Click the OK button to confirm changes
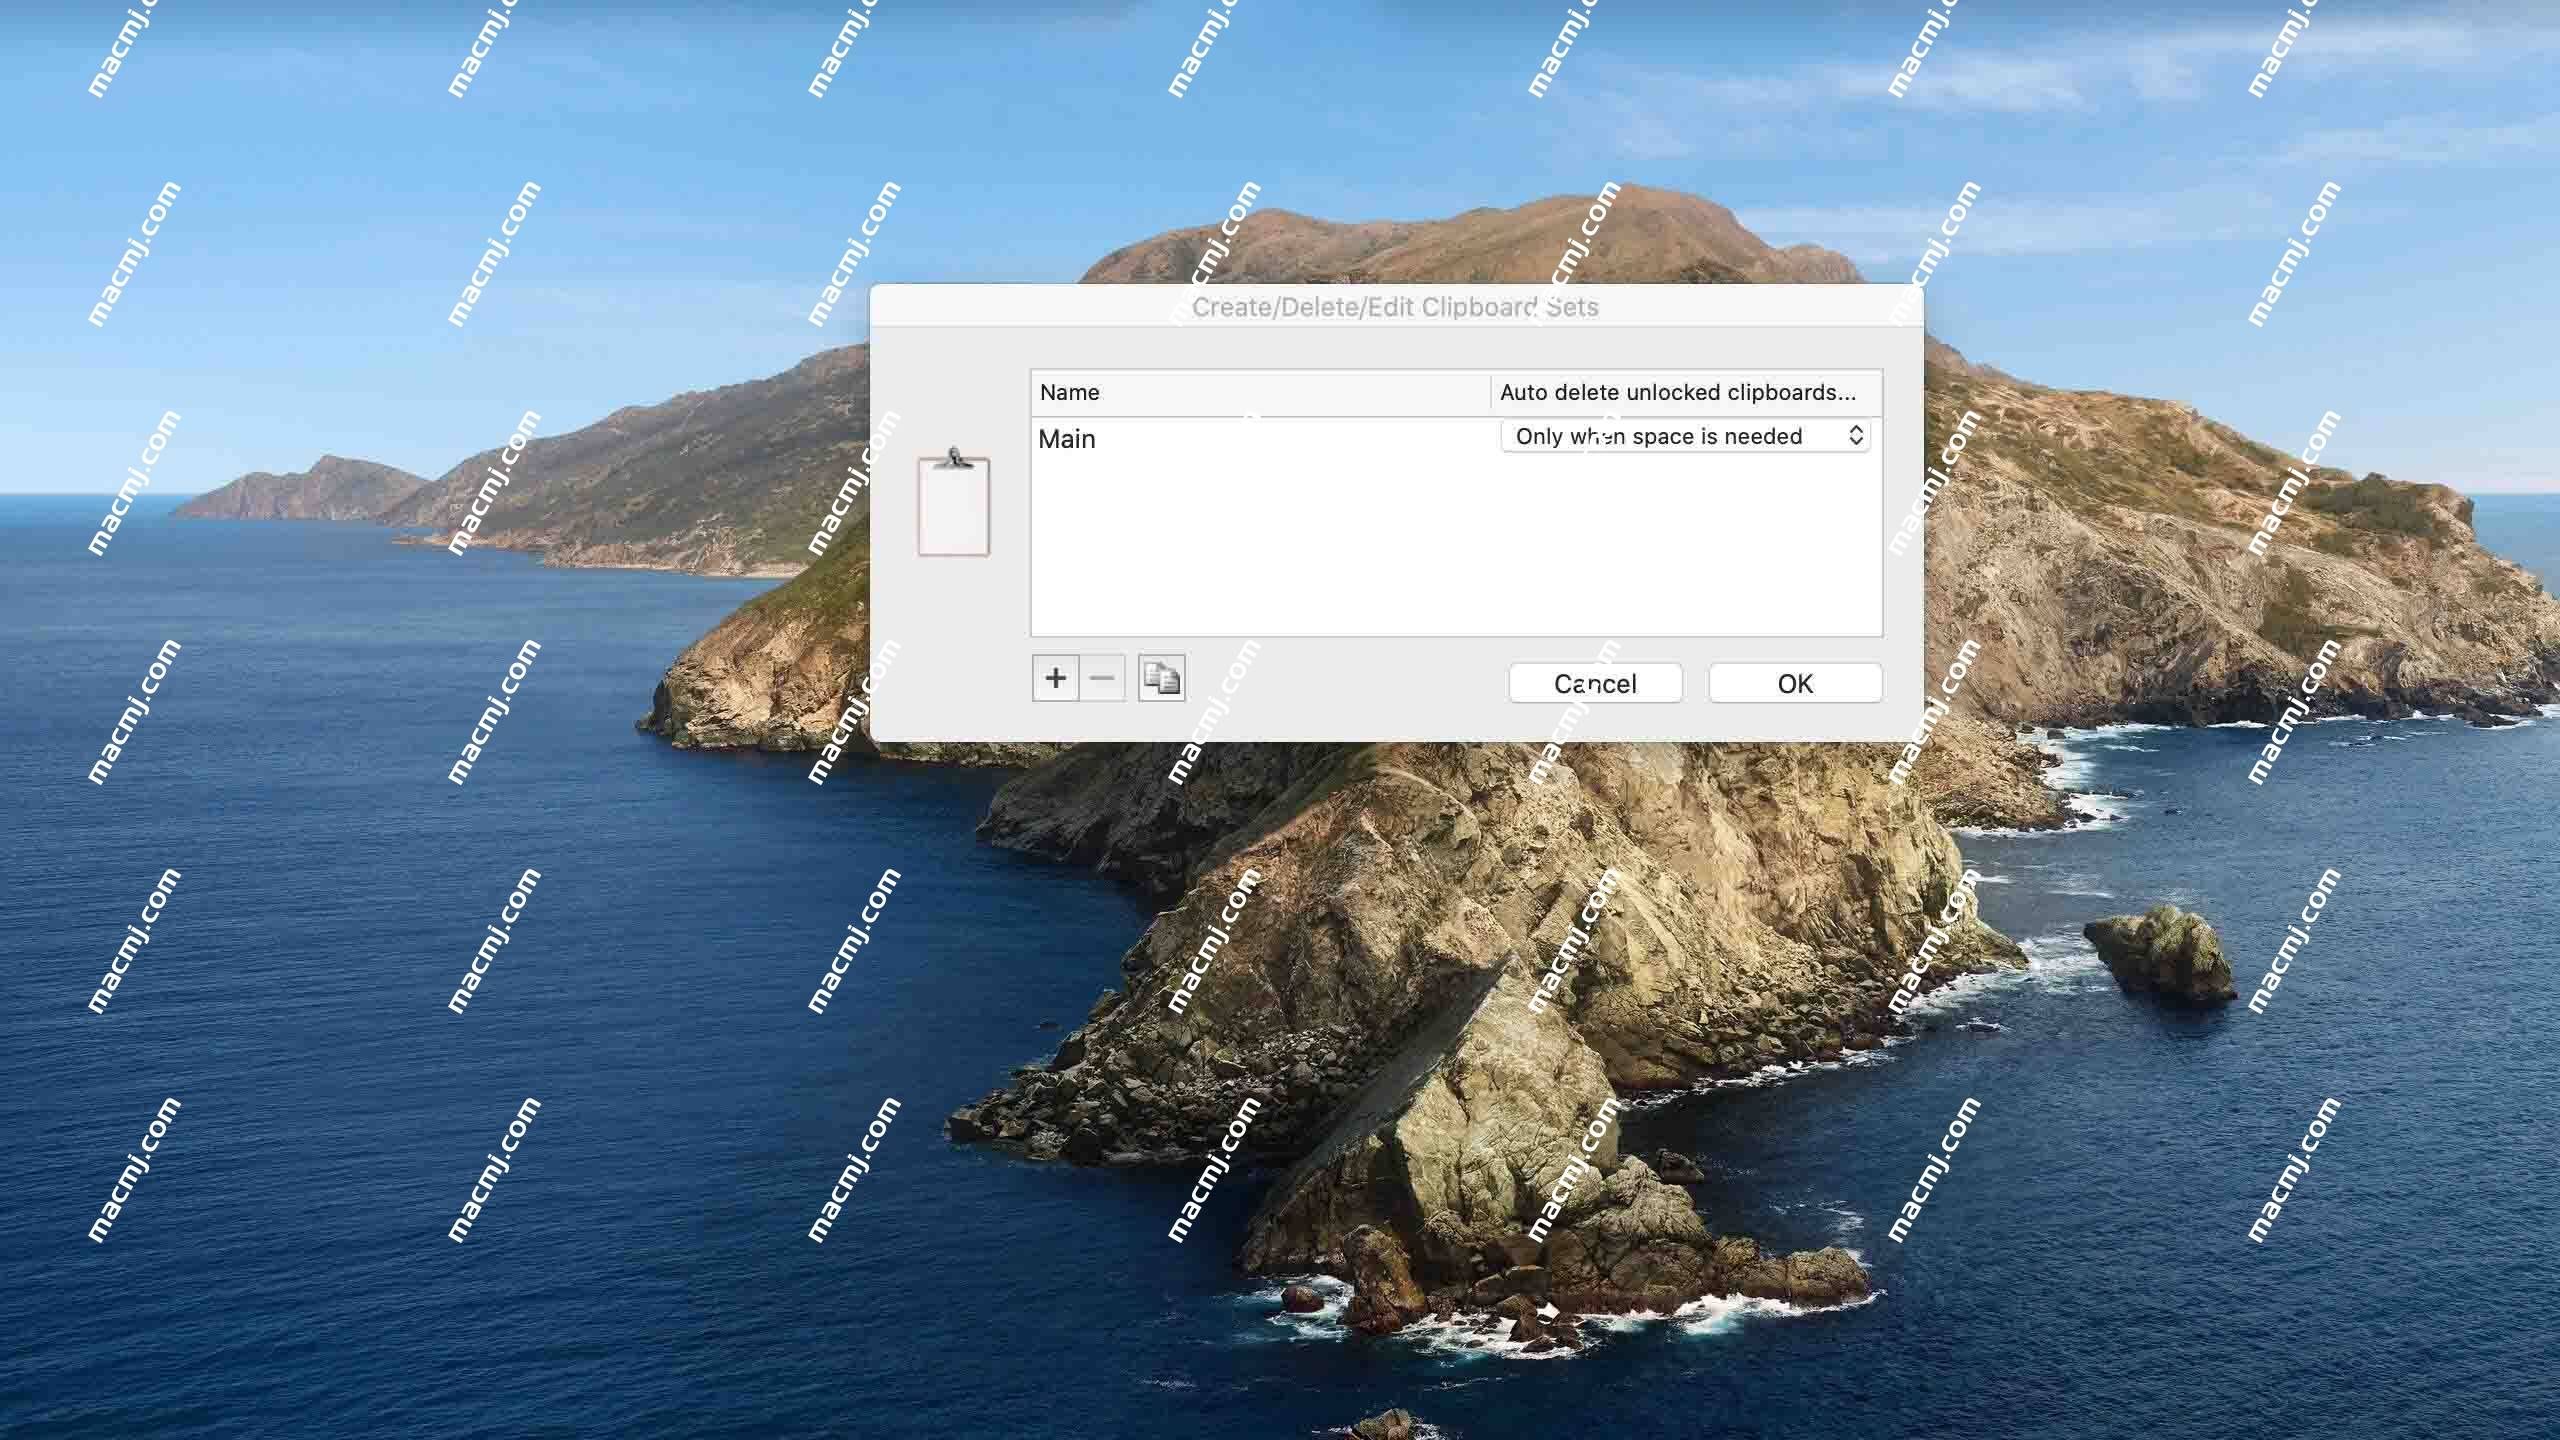 pyautogui.click(x=1793, y=682)
